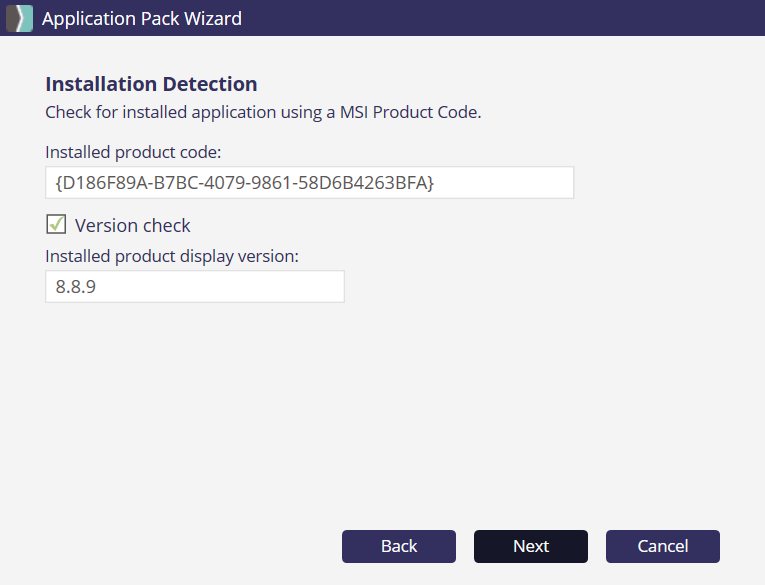
Task: Click the Installation Detection heading
Action: 151,84
